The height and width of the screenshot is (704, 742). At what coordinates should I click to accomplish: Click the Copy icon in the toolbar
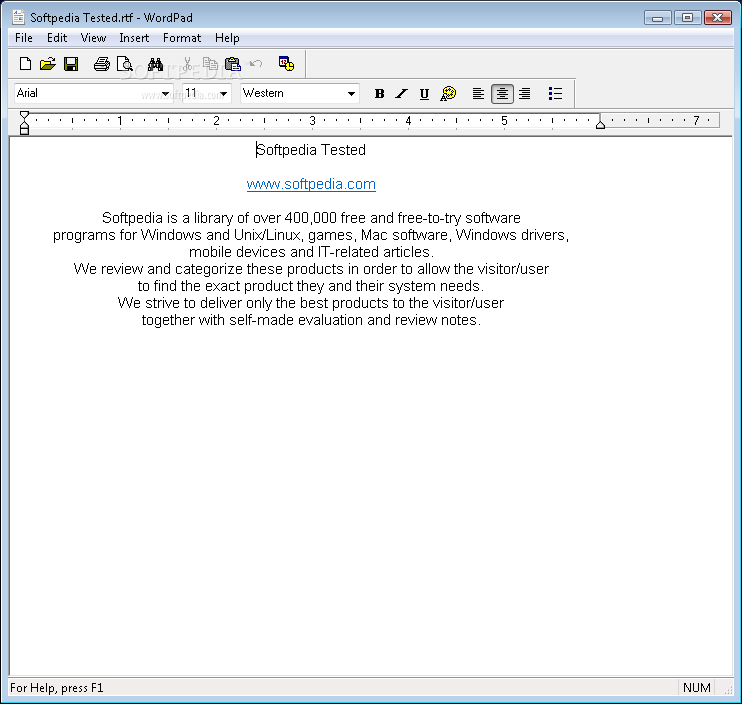point(210,64)
